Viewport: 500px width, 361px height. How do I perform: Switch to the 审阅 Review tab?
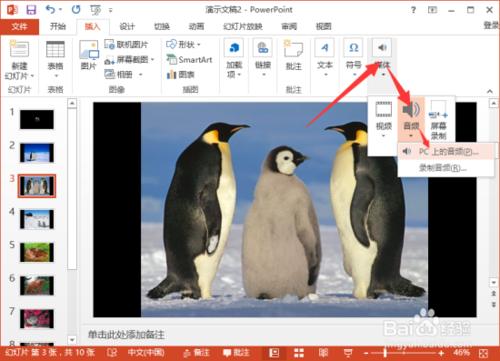[289, 26]
